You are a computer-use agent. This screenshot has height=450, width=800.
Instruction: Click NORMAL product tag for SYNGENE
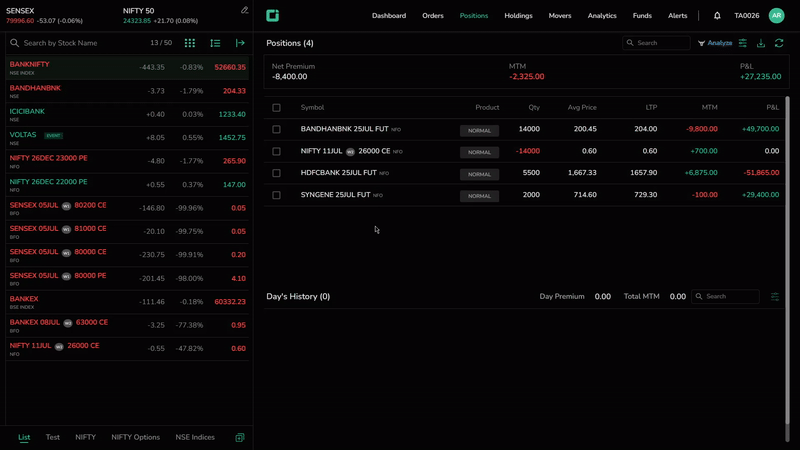pyautogui.click(x=479, y=196)
